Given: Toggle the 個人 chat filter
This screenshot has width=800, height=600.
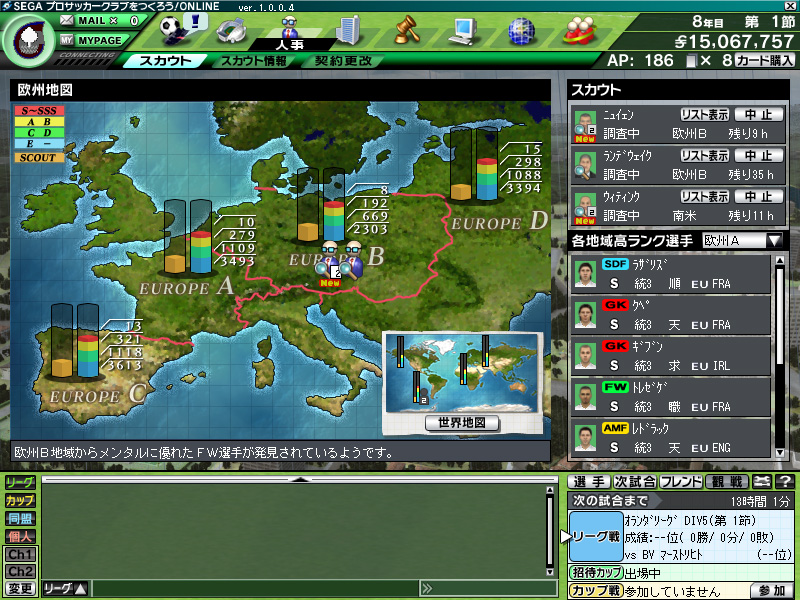Looking at the screenshot, I should (x=20, y=536).
